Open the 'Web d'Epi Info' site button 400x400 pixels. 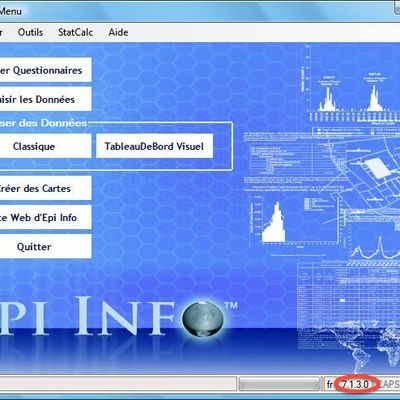click(45, 217)
